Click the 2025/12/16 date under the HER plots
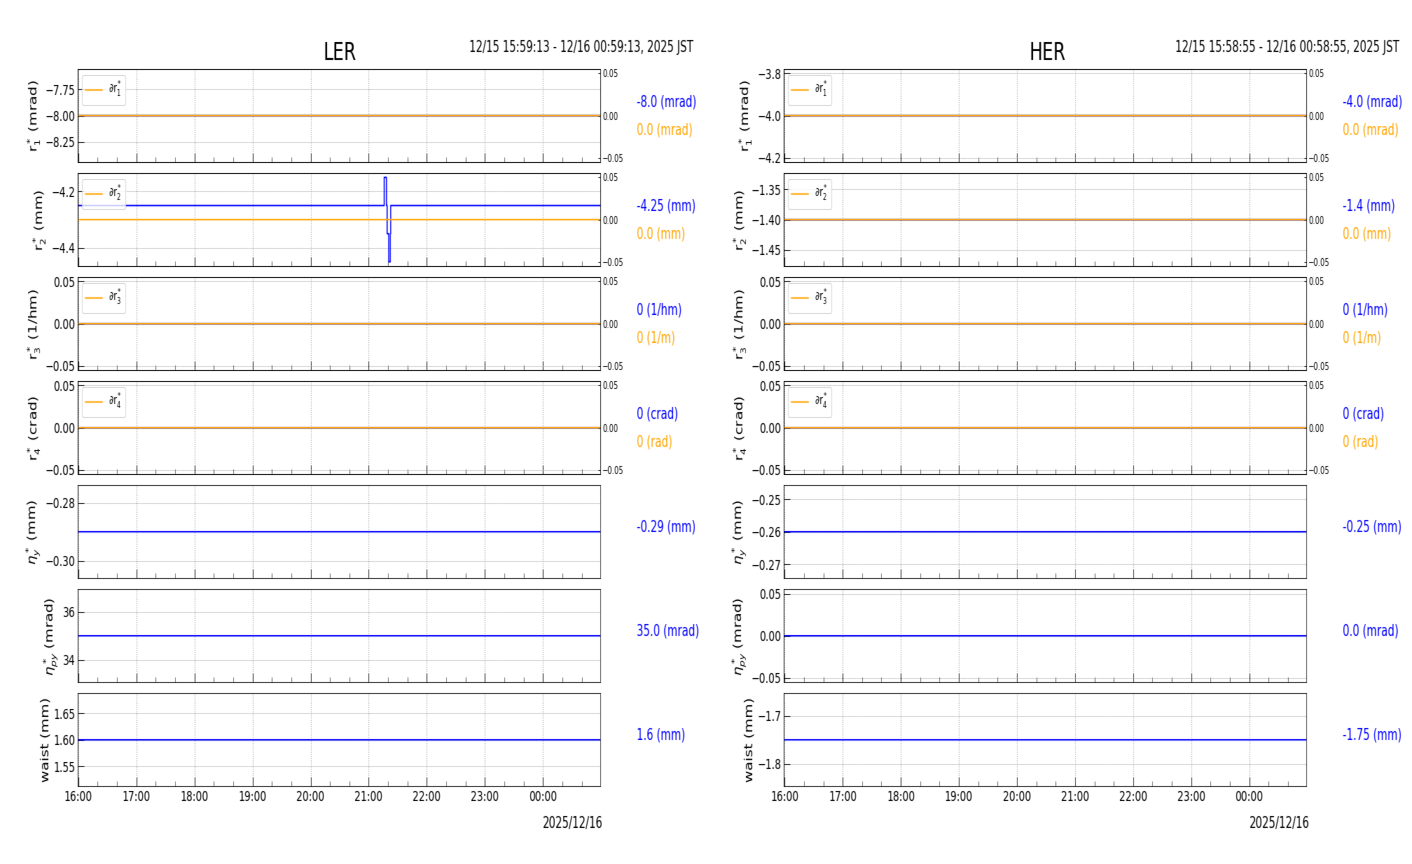The height and width of the screenshot is (864, 1412). [x=1278, y=823]
